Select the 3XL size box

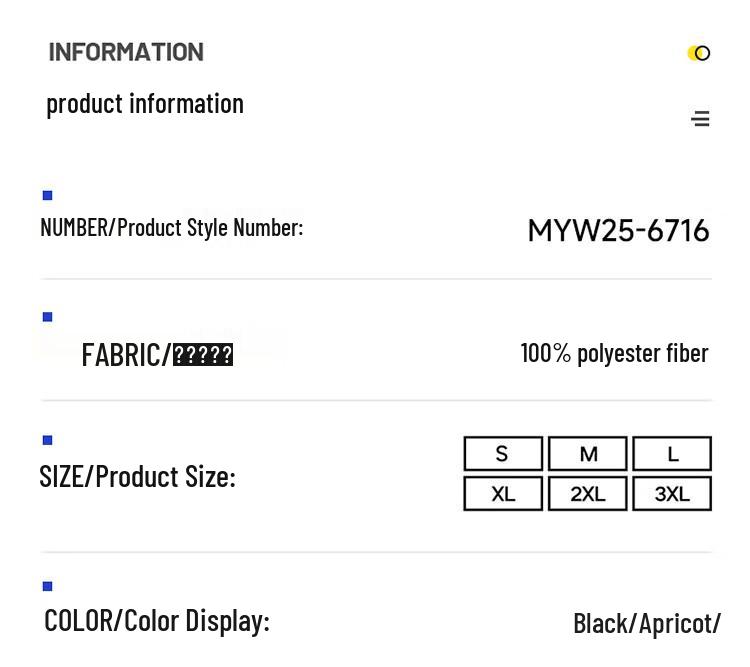coord(672,494)
